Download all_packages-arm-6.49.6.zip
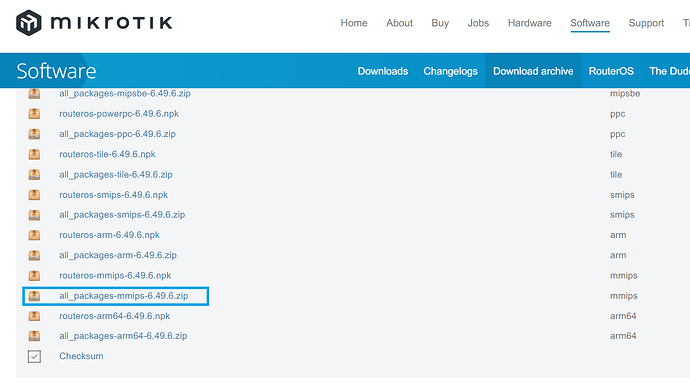Screen dimensions: 690x384 [x=118, y=255]
